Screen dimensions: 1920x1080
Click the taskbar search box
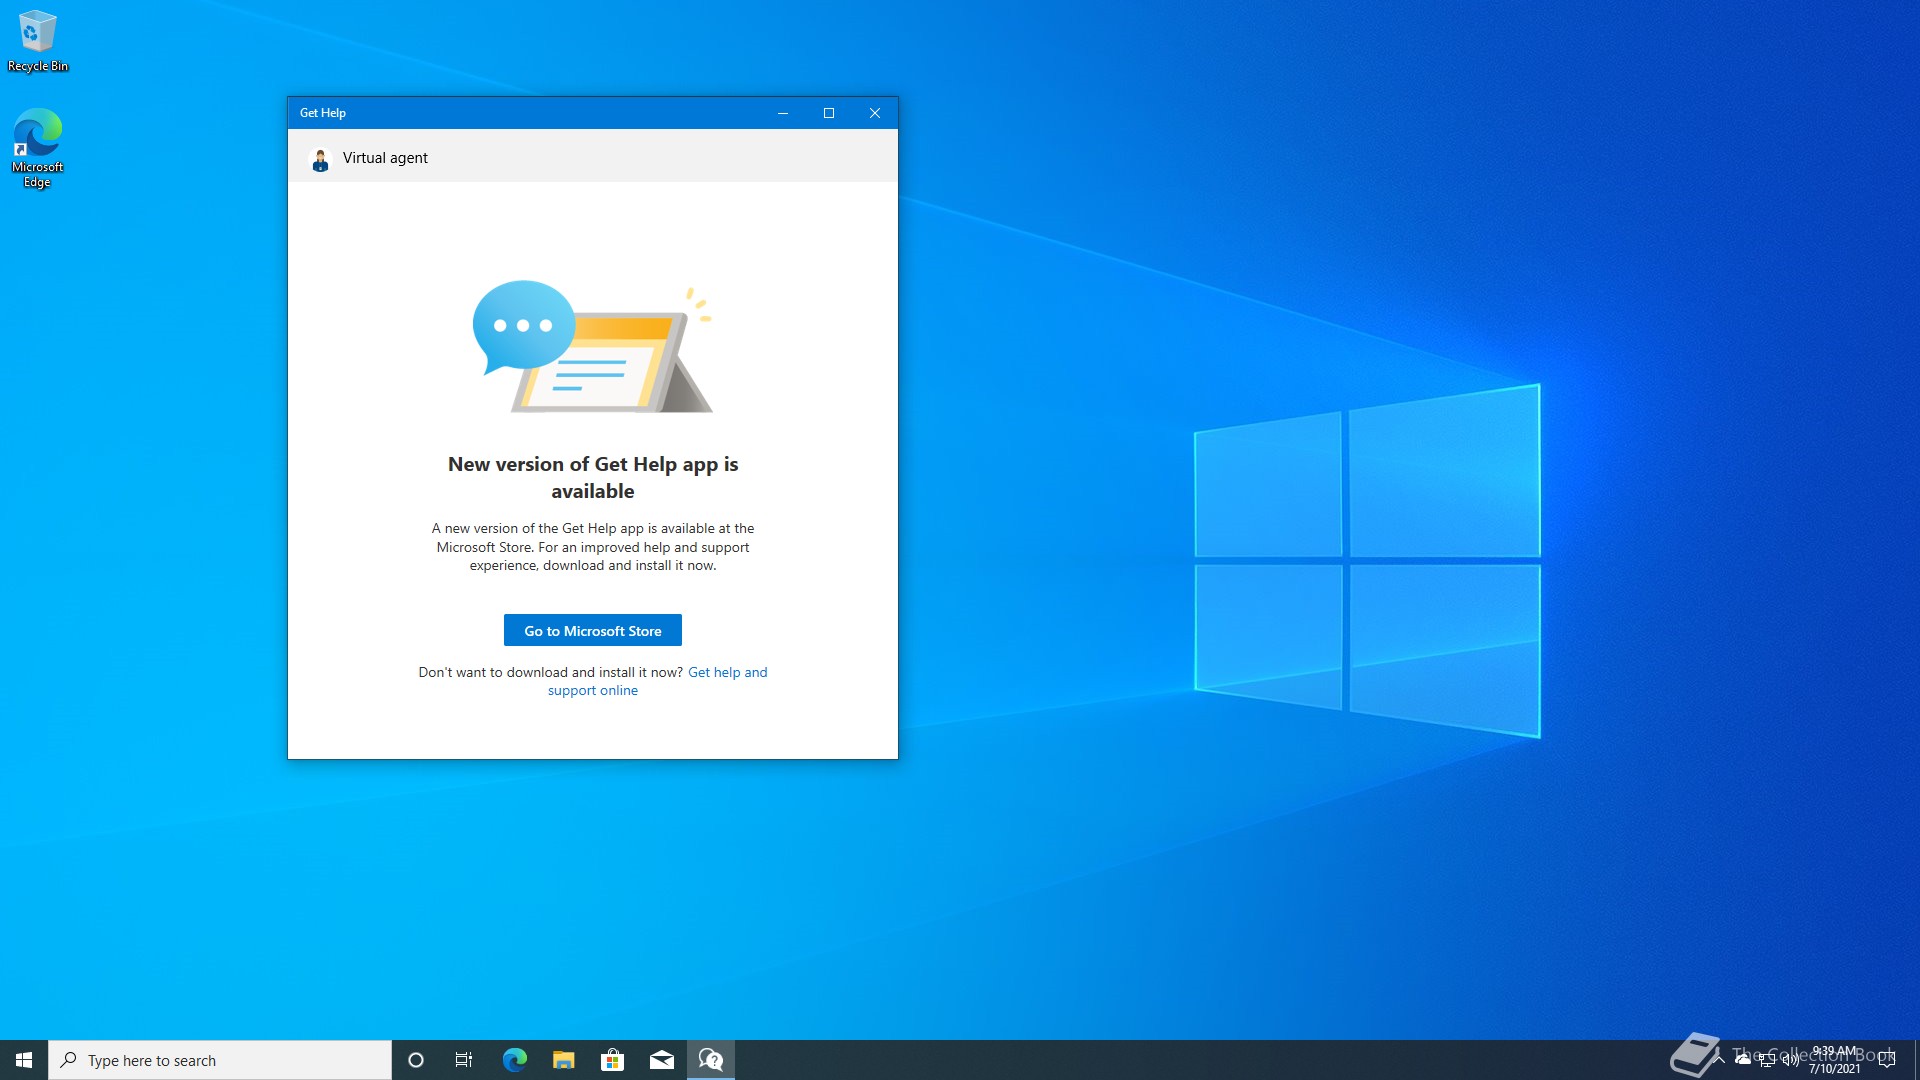pos(220,1060)
